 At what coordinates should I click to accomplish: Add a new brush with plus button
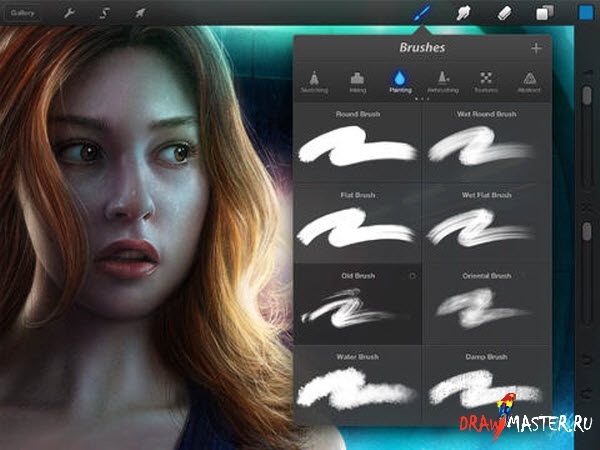pyautogui.click(x=536, y=48)
